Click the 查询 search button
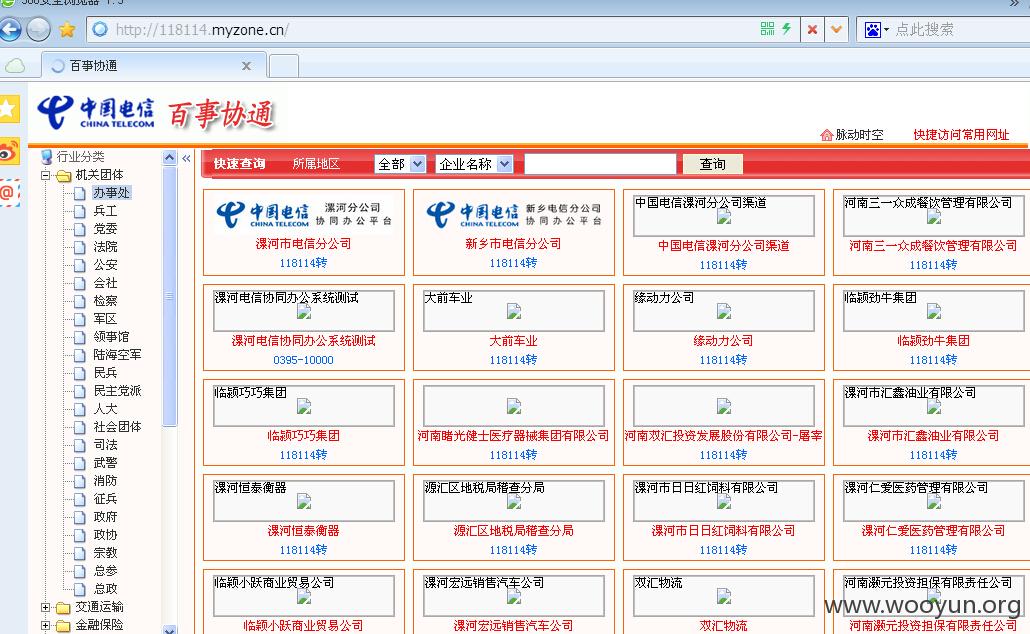Screen dimensions: 1030x634 pyautogui.click(x=713, y=164)
